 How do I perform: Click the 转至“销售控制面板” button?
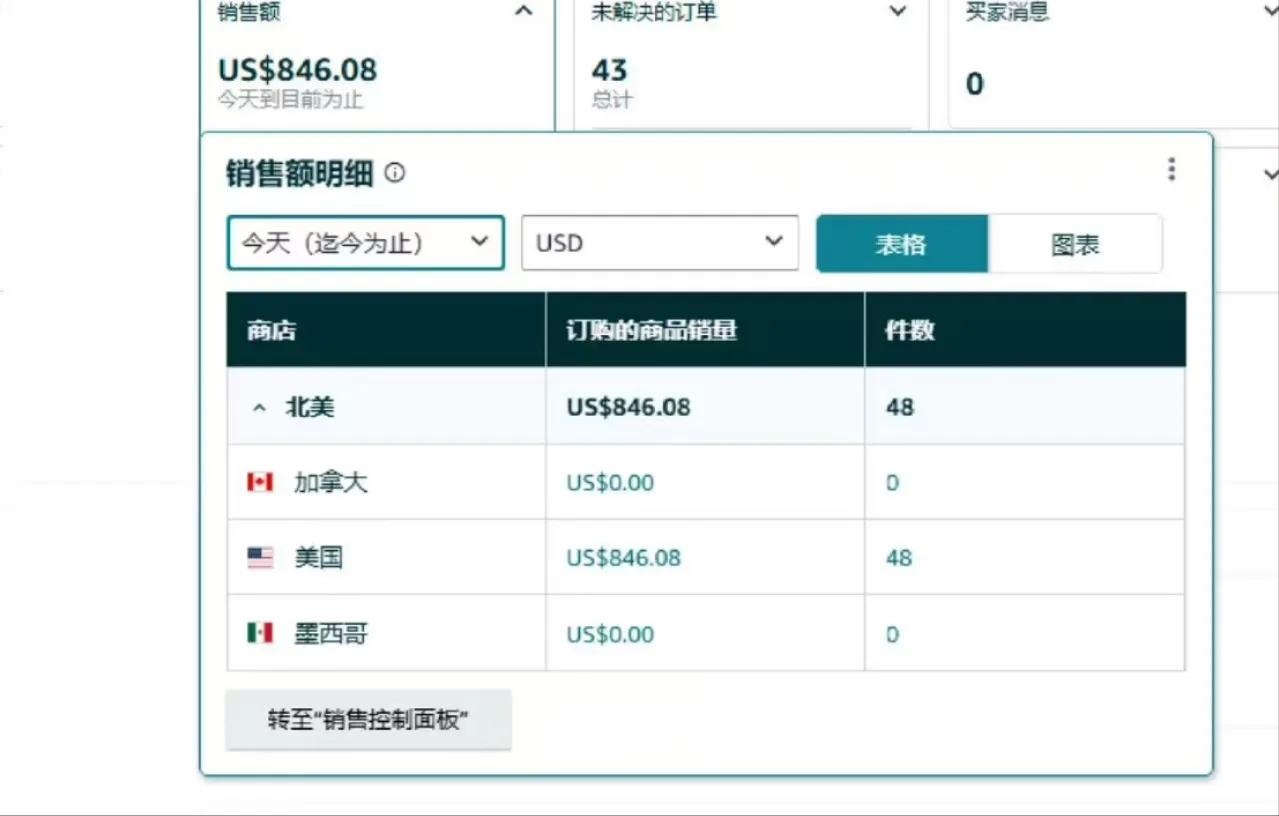(368, 720)
